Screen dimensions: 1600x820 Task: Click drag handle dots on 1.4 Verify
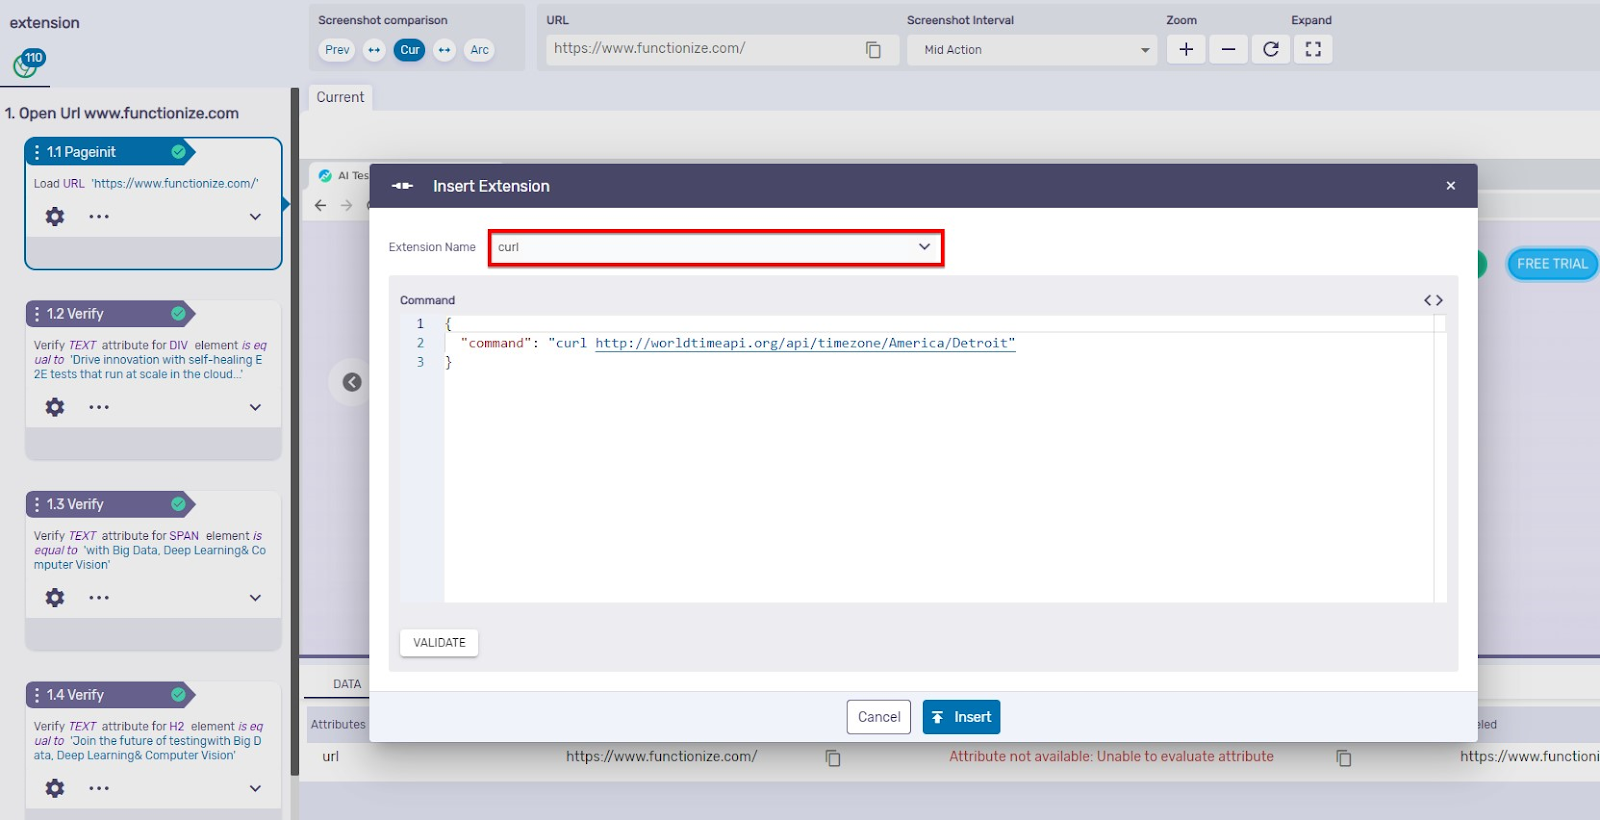pyautogui.click(x=37, y=695)
